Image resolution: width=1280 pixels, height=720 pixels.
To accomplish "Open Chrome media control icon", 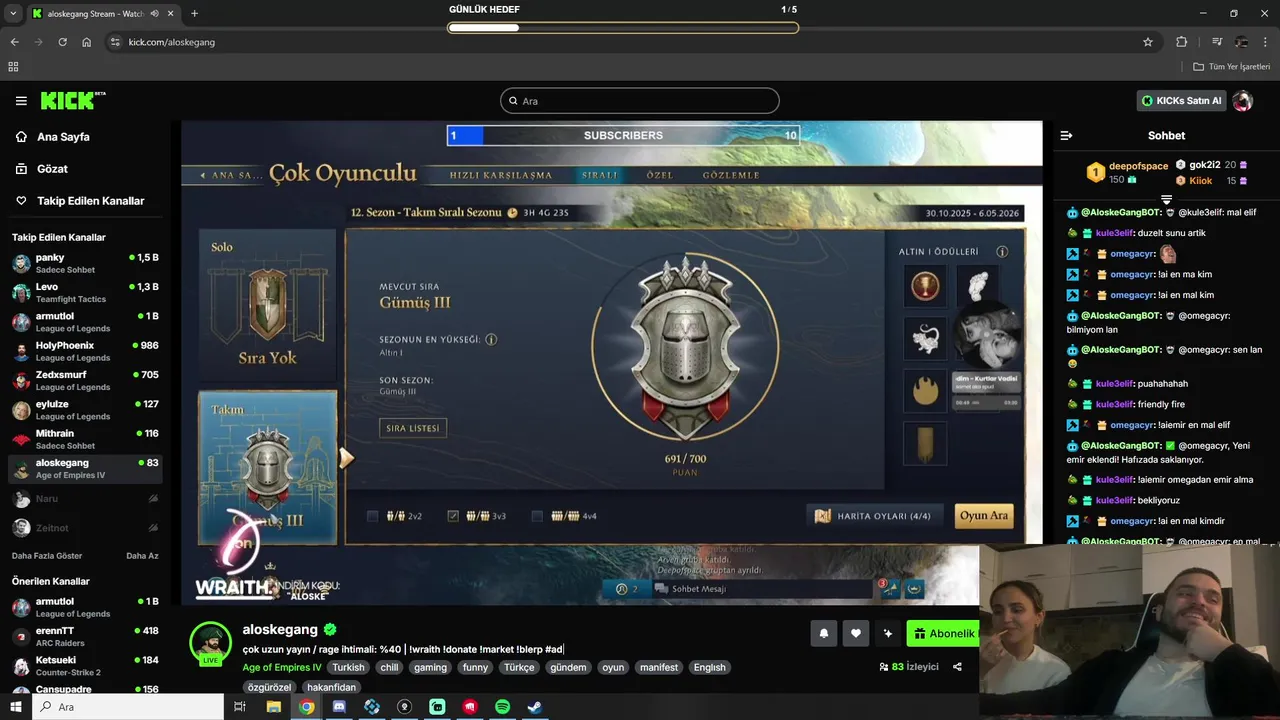I will [x=1217, y=42].
